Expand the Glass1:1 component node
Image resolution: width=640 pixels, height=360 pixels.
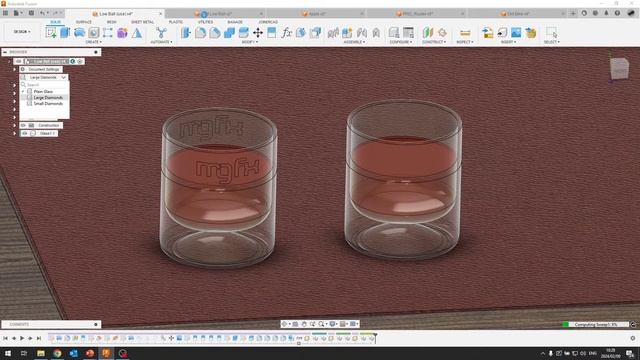[x=15, y=133]
